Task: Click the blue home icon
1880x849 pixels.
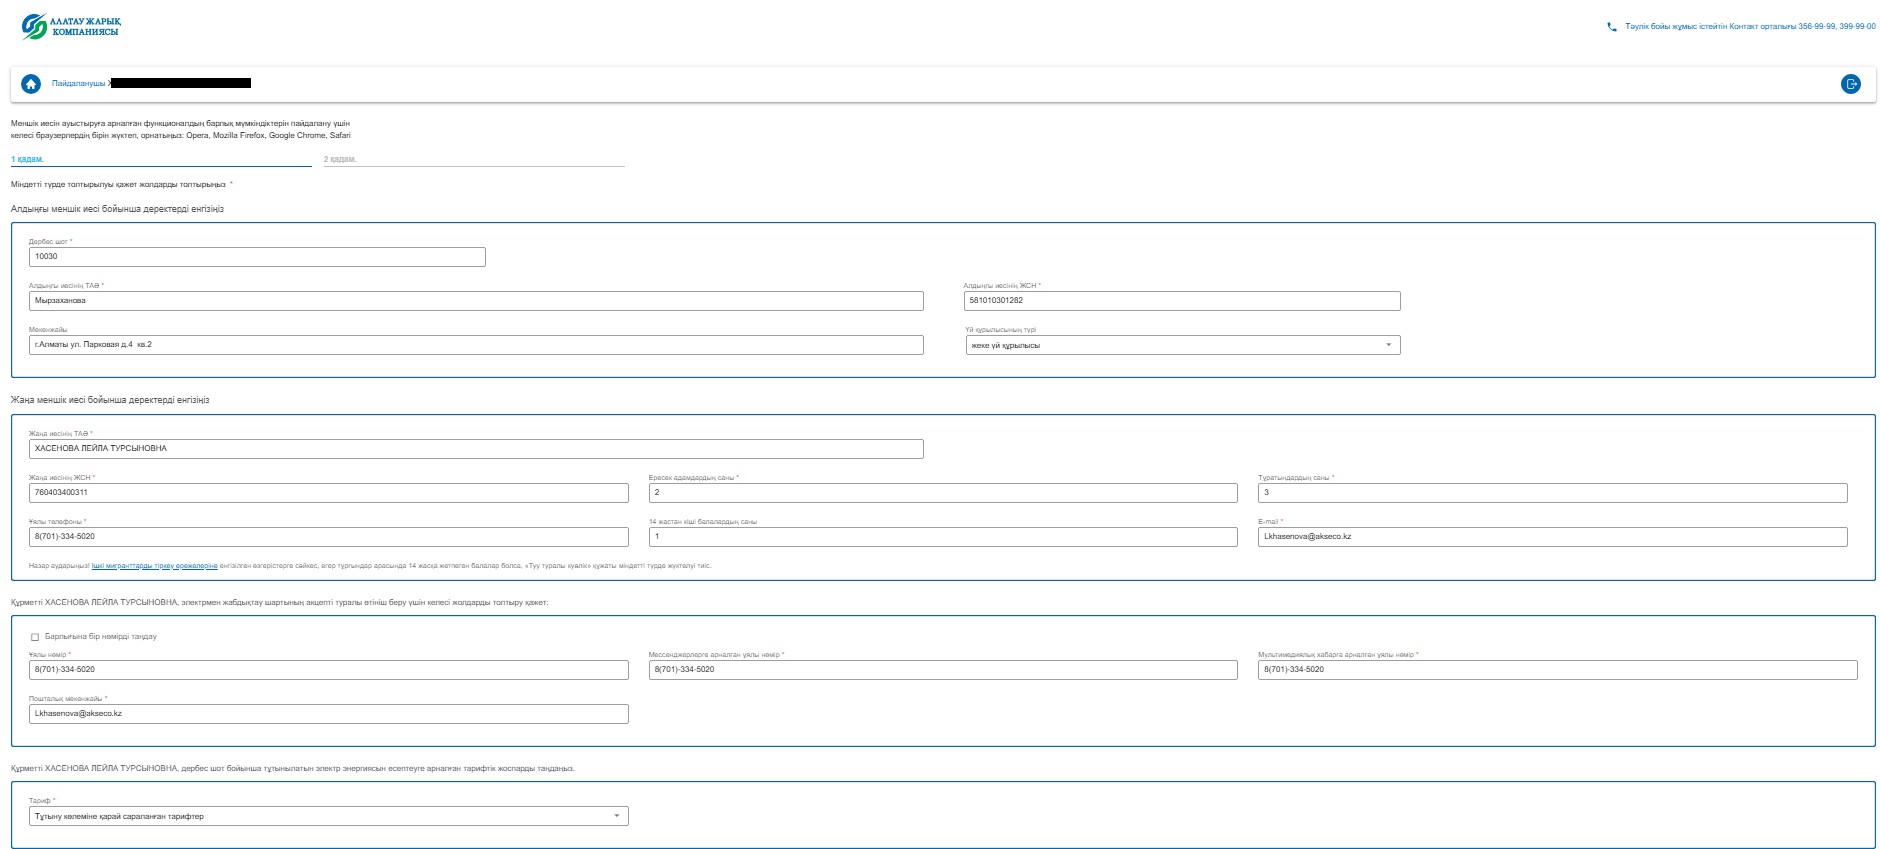Action: (31, 84)
